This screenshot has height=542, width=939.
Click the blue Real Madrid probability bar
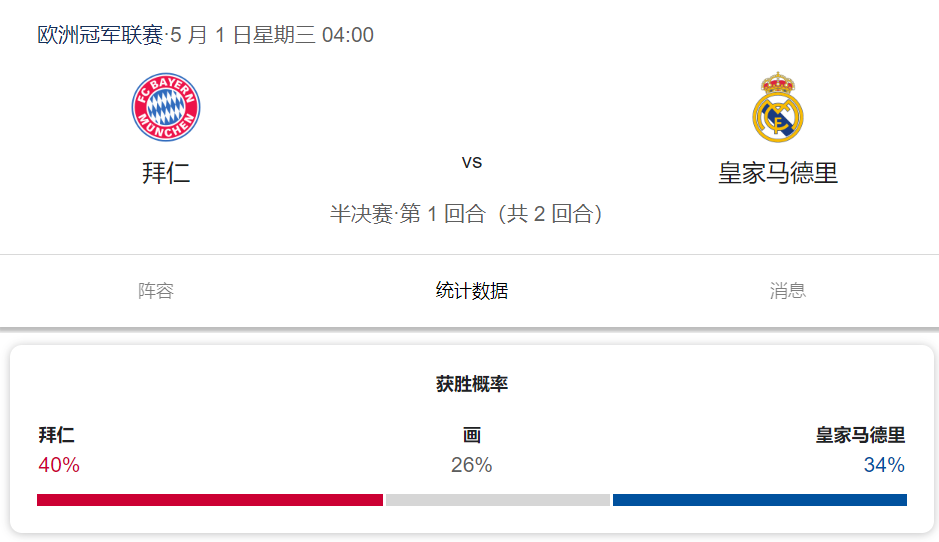pyautogui.click(x=759, y=500)
